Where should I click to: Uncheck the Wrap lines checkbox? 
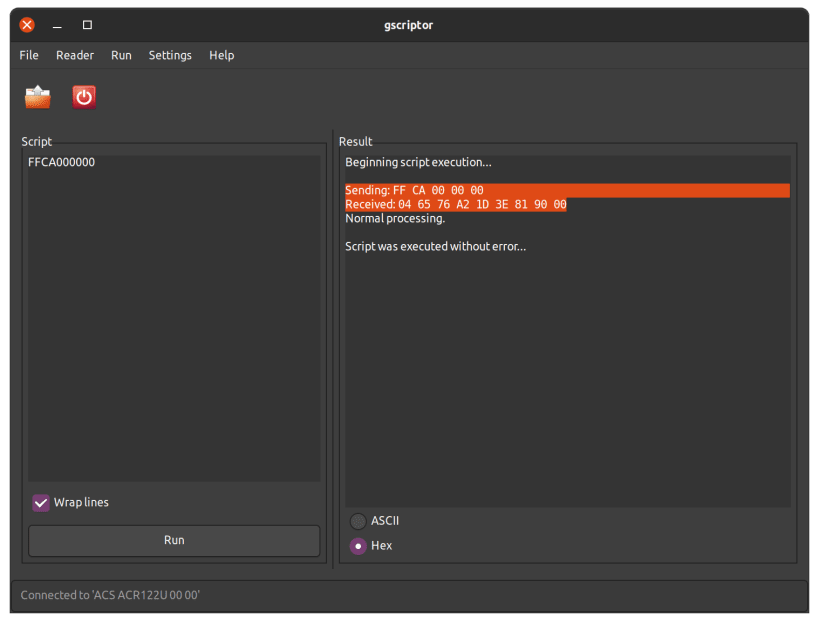pyautogui.click(x=41, y=503)
